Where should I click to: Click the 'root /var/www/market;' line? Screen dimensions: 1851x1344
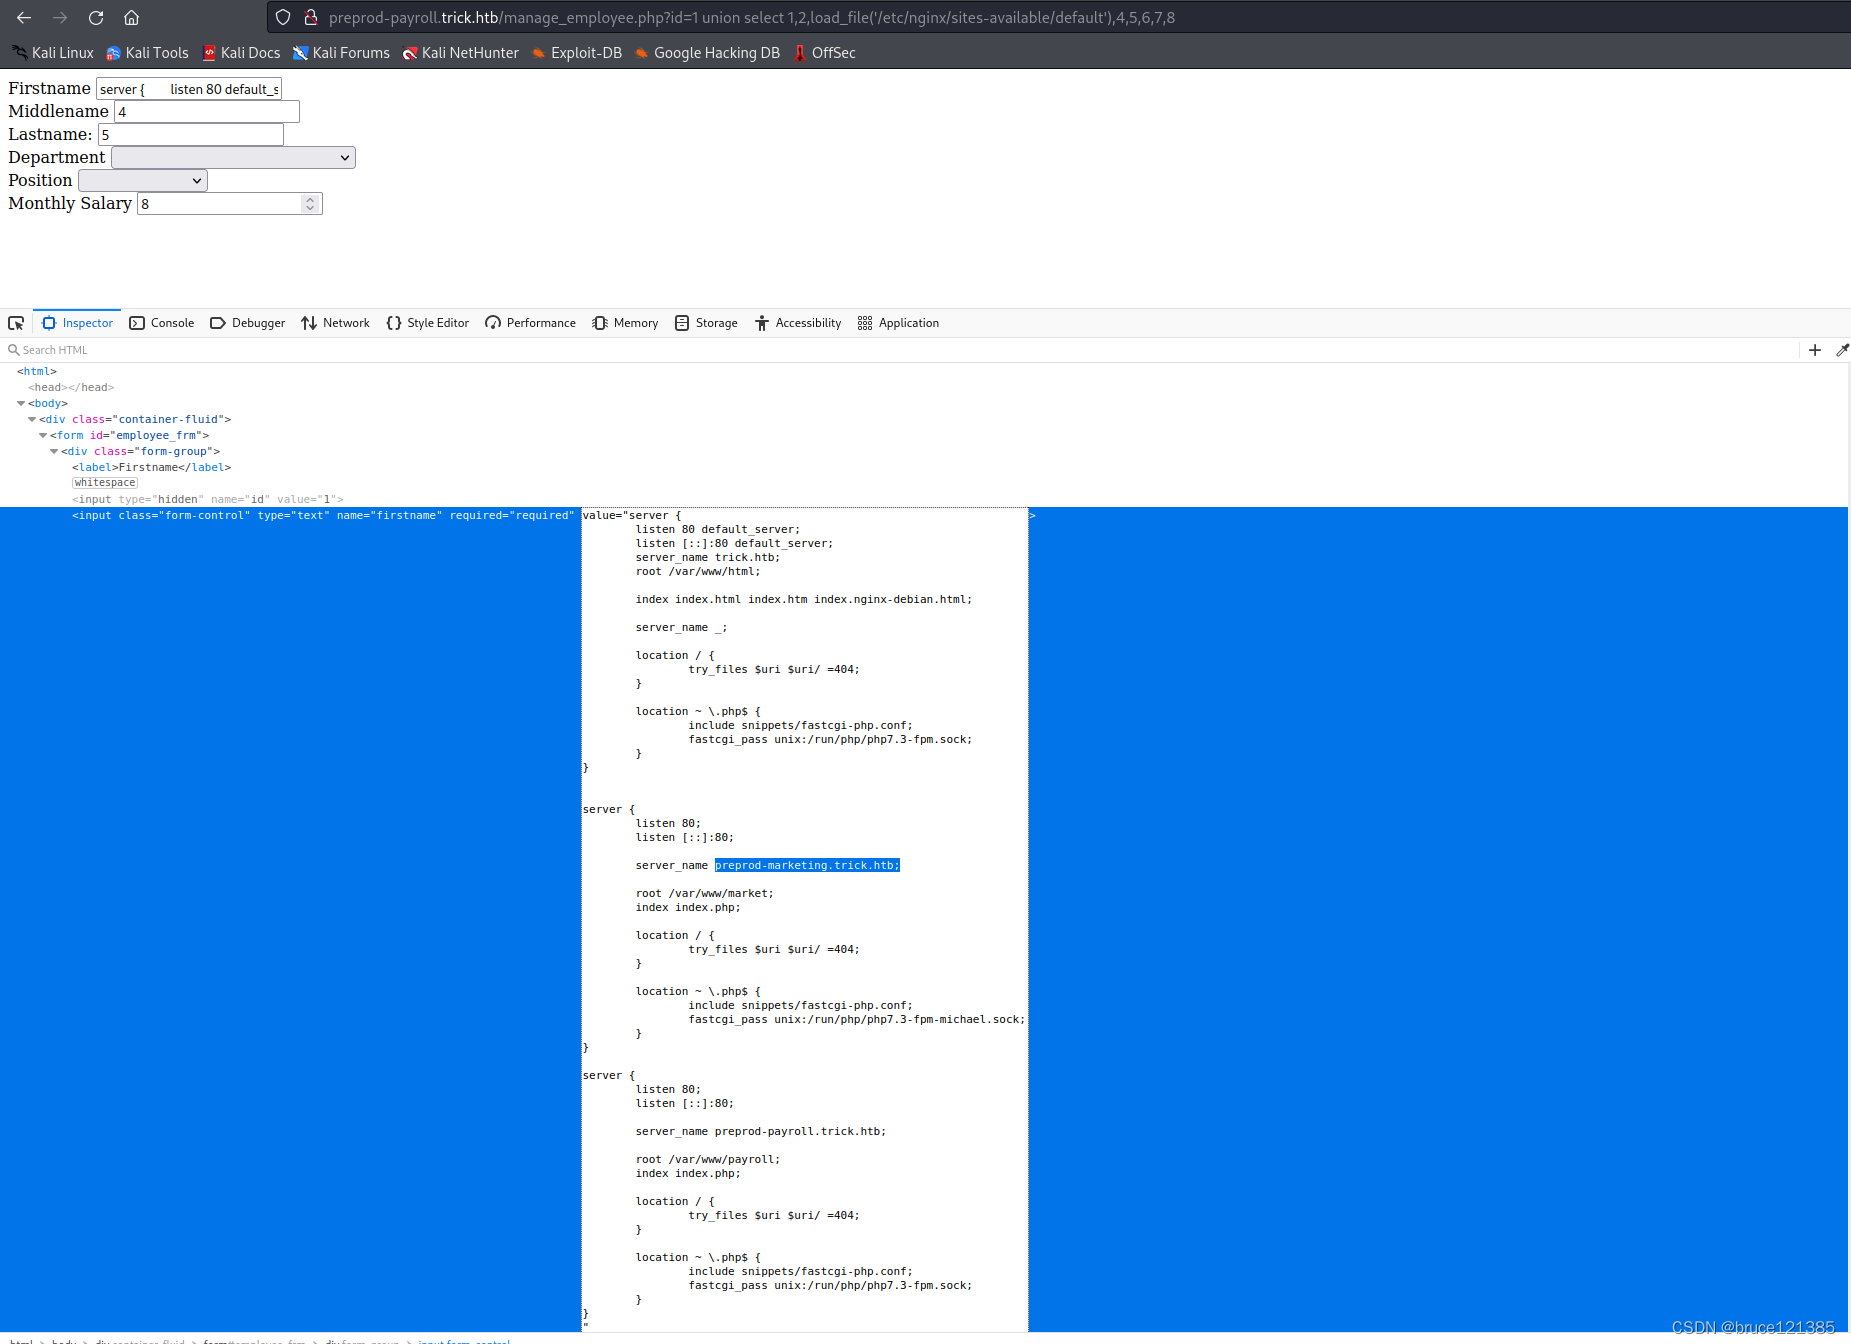[704, 894]
